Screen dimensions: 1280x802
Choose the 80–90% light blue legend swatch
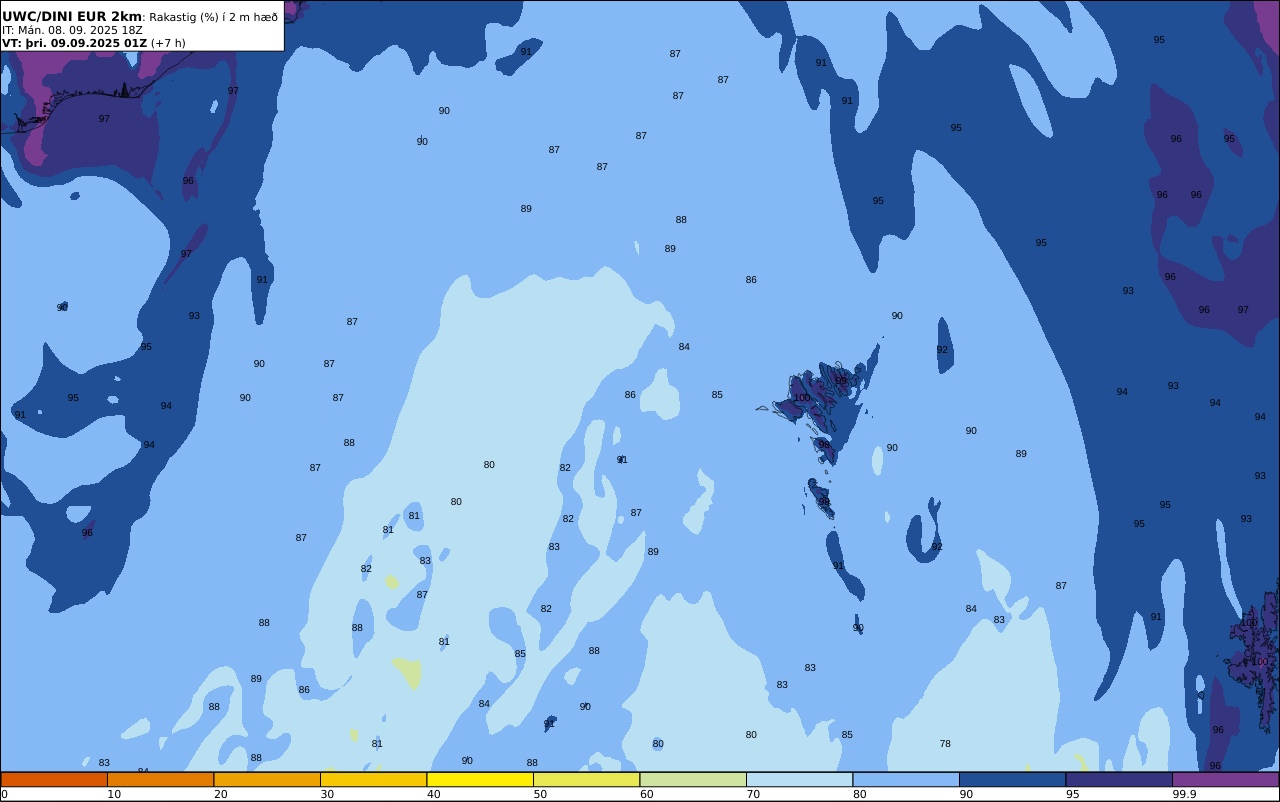906,779
